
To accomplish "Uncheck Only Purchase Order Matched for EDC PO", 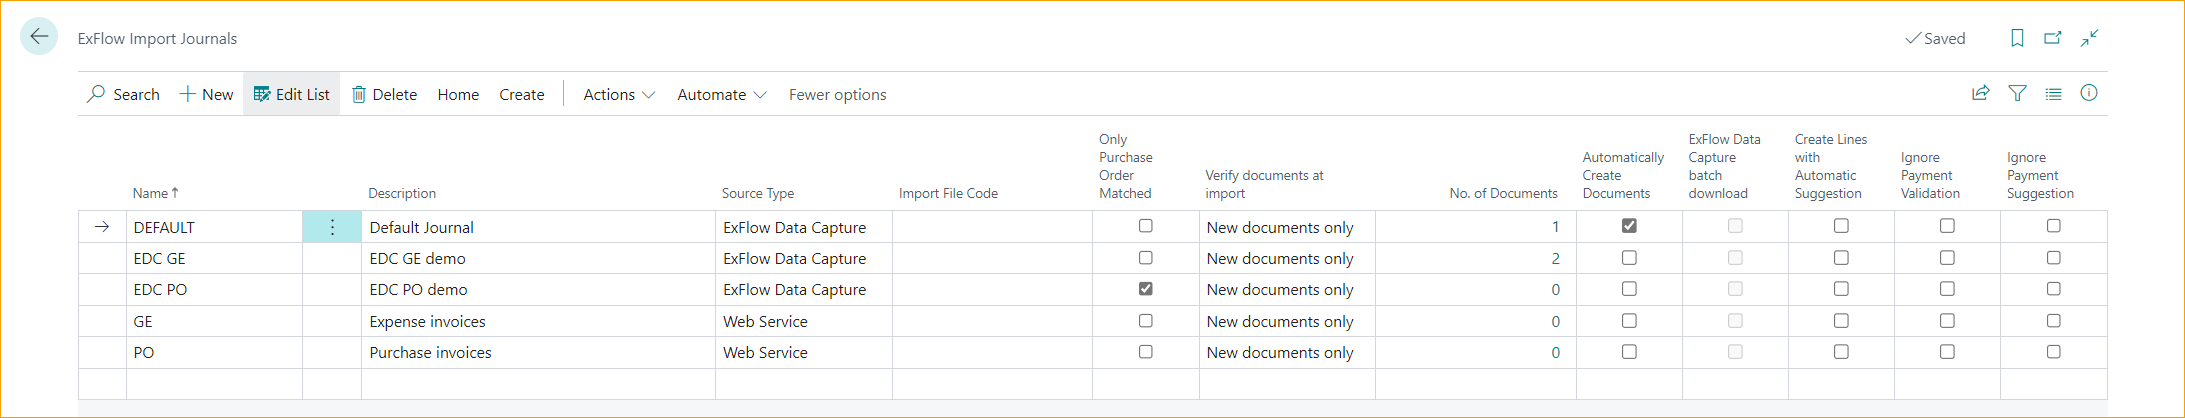I will [x=1146, y=289].
